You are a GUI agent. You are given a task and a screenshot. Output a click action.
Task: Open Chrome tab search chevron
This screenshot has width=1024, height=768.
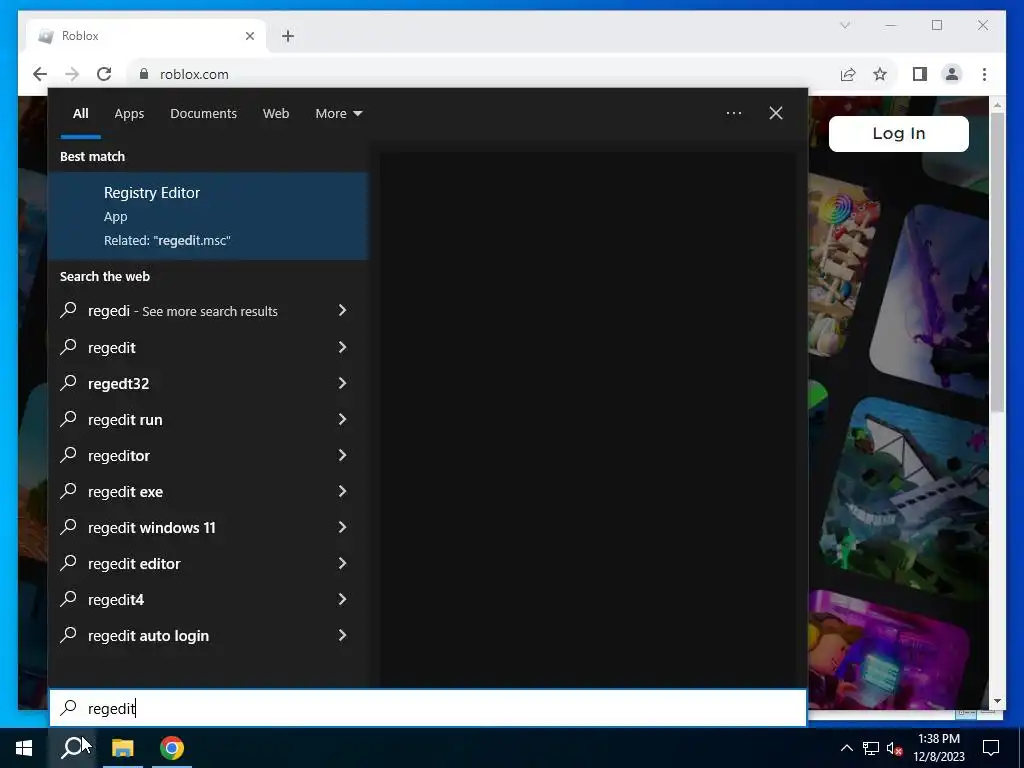pyautogui.click(x=844, y=25)
